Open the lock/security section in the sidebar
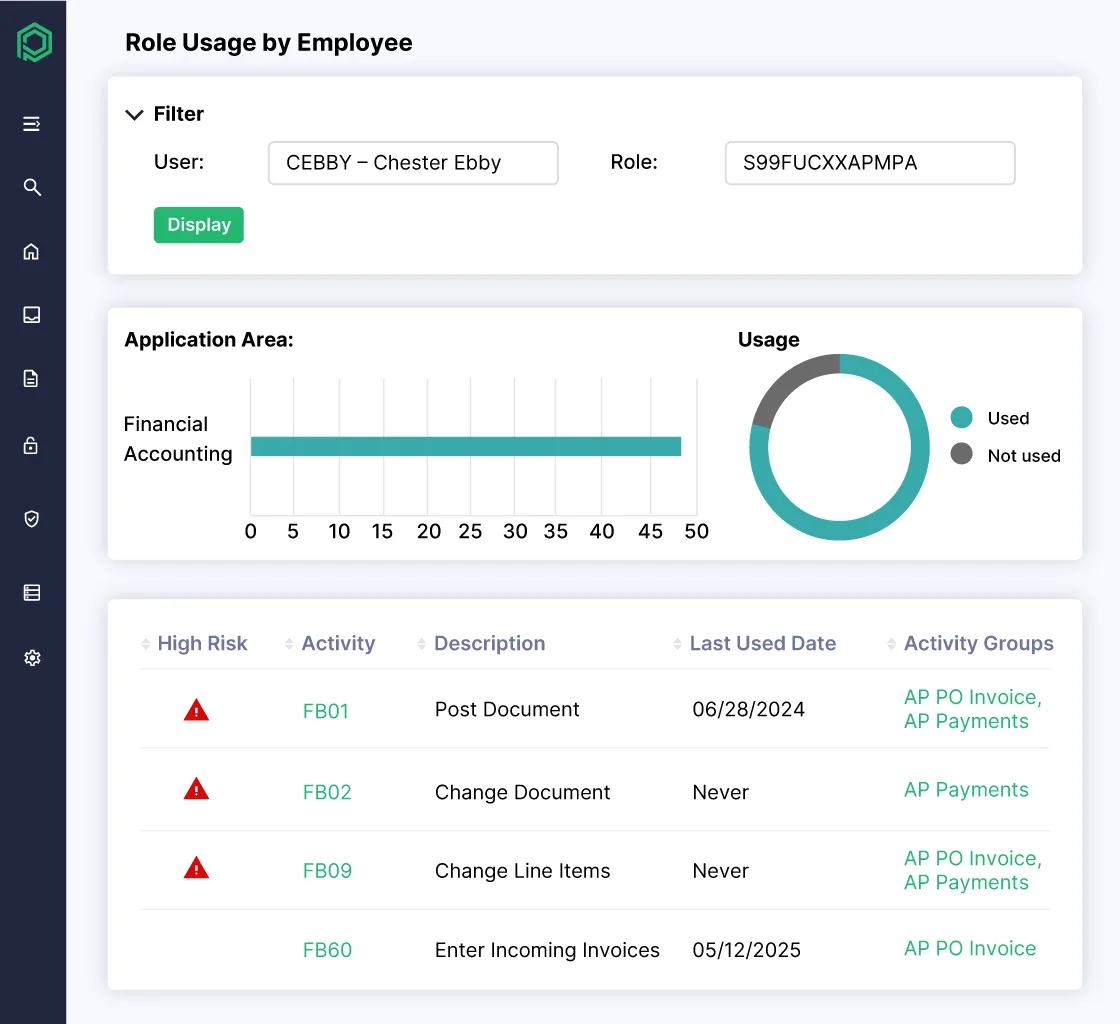Screen dimensions: 1120x1024 (x=31, y=444)
